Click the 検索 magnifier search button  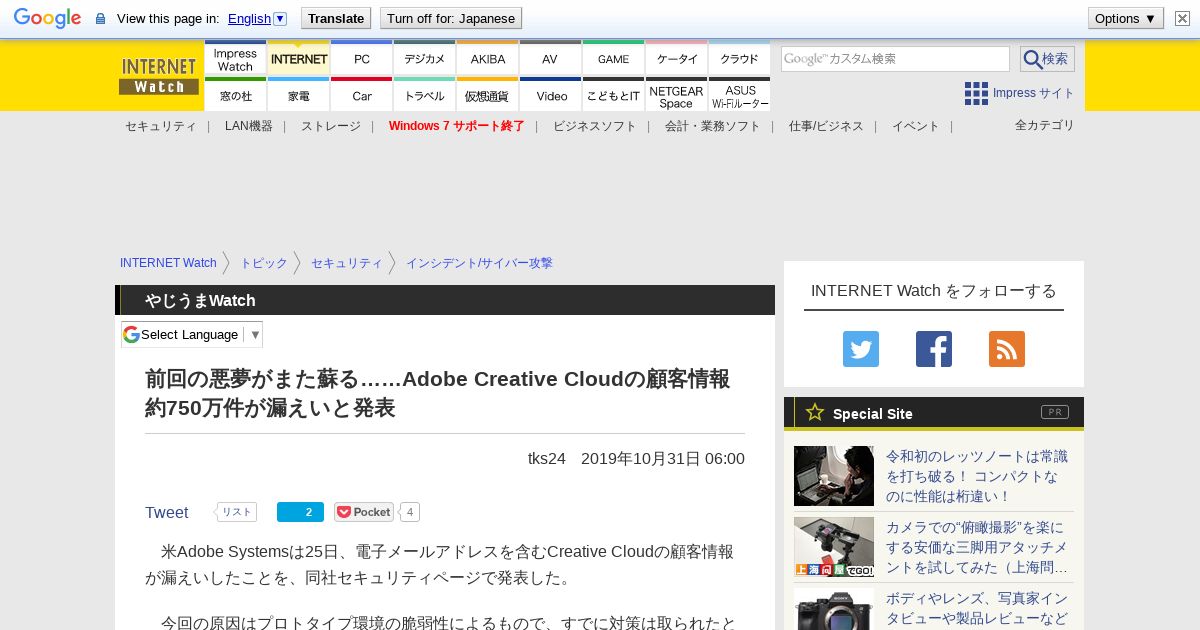1047,59
